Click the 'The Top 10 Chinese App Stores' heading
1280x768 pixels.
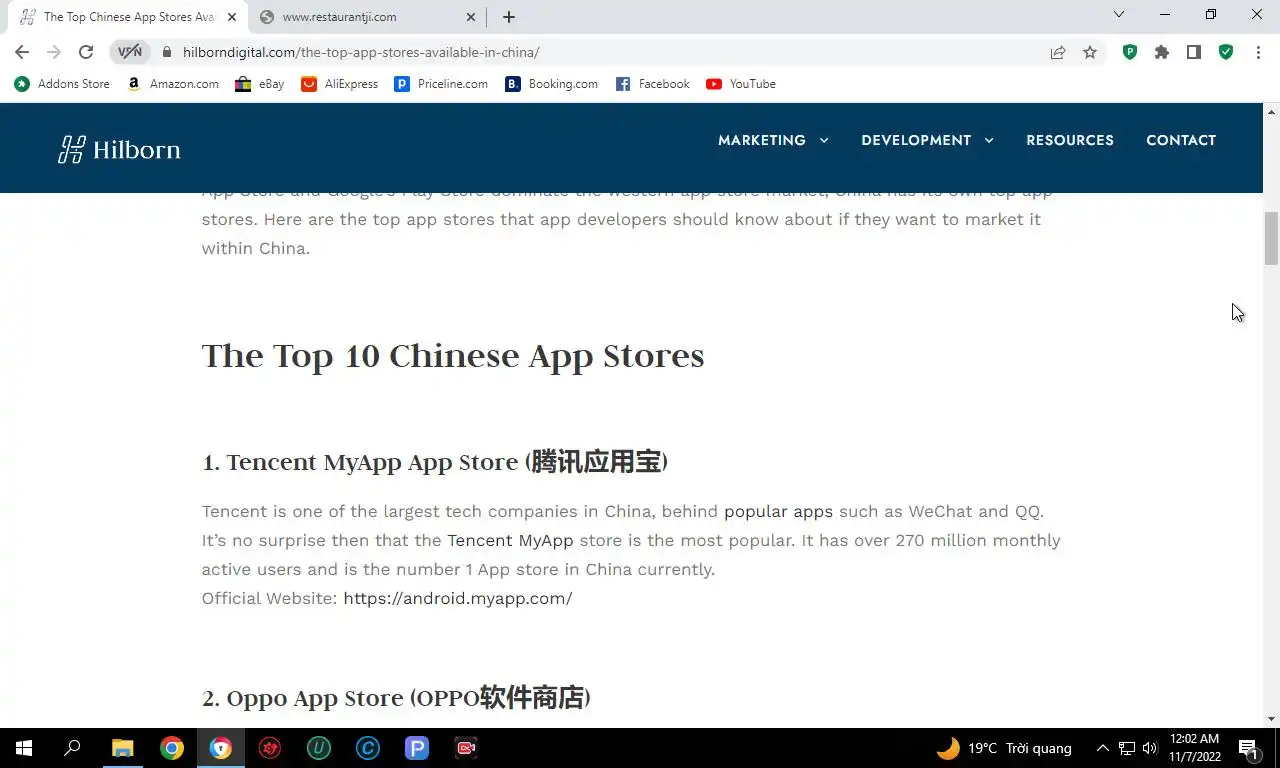[453, 356]
